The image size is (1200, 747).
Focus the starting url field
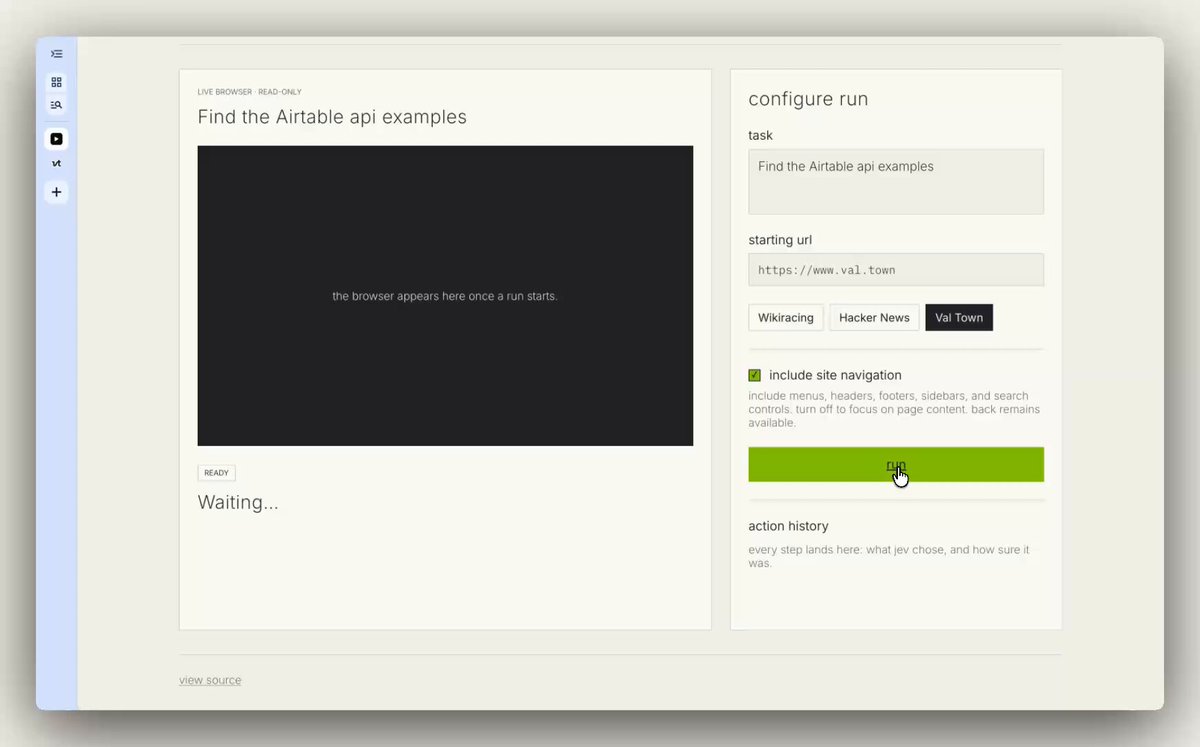pyautogui.click(x=896, y=270)
